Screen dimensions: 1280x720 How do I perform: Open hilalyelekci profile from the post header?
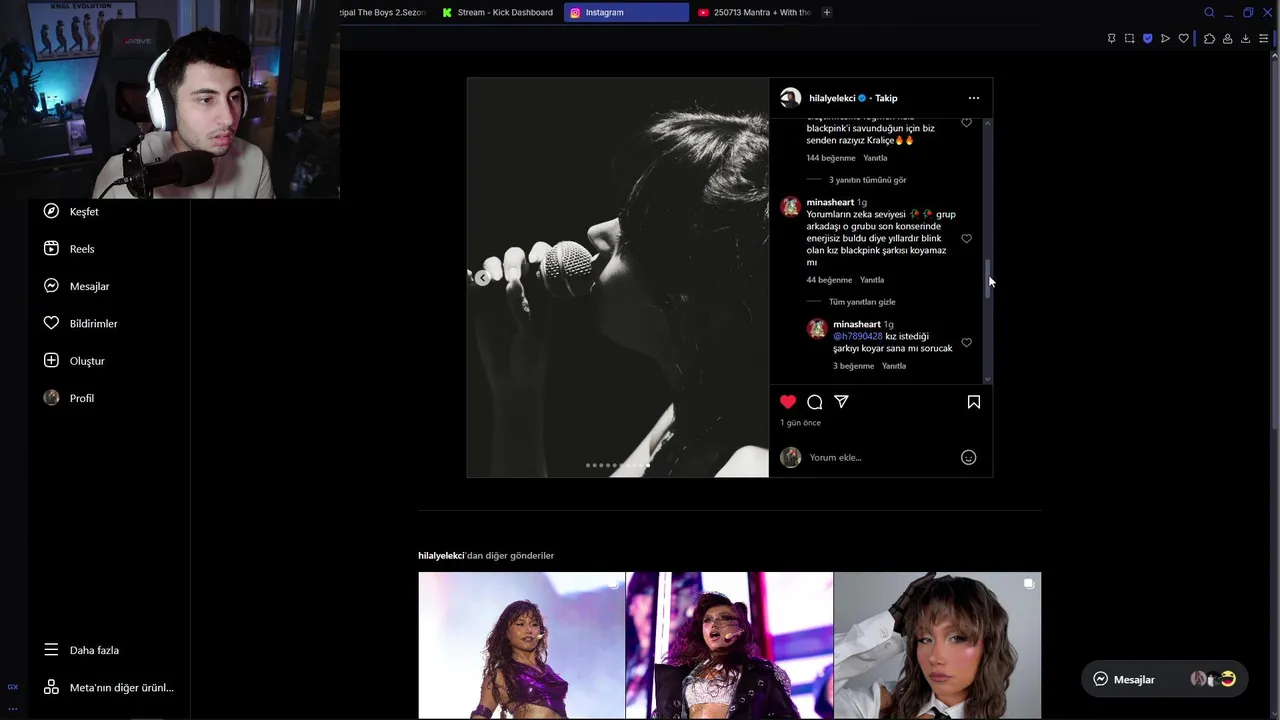click(x=832, y=98)
